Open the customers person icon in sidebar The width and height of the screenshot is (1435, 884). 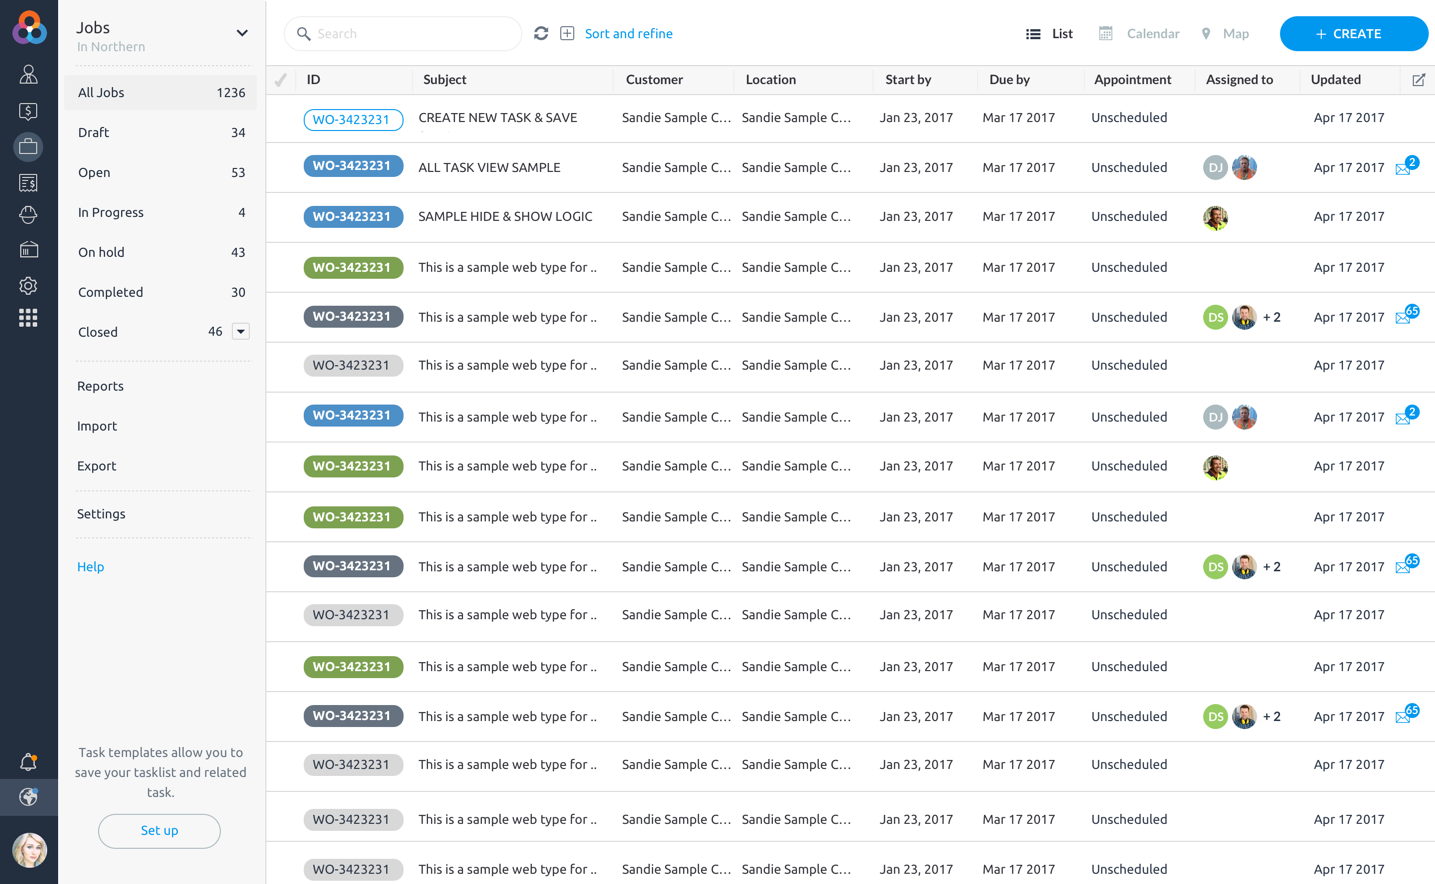[x=28, y=75]
